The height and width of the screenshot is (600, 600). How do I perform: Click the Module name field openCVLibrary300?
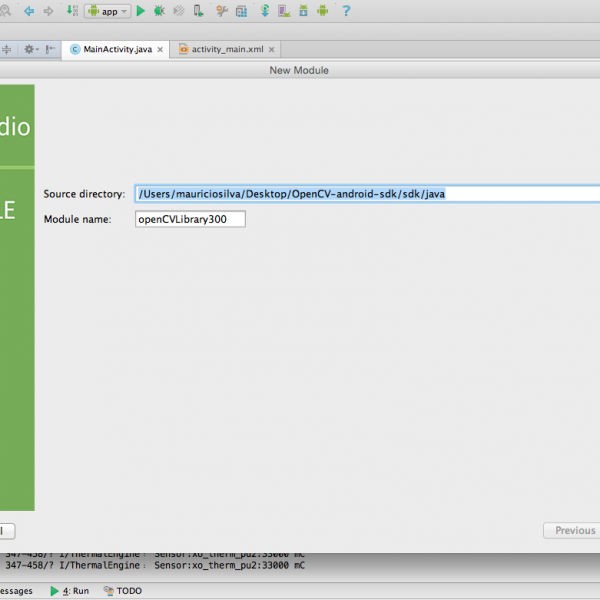190,219
